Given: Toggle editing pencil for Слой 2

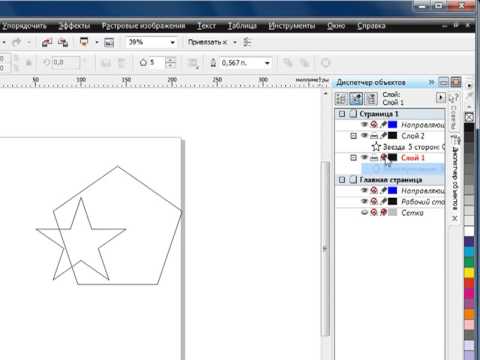Looking at the screenshot, I should 383,136.
